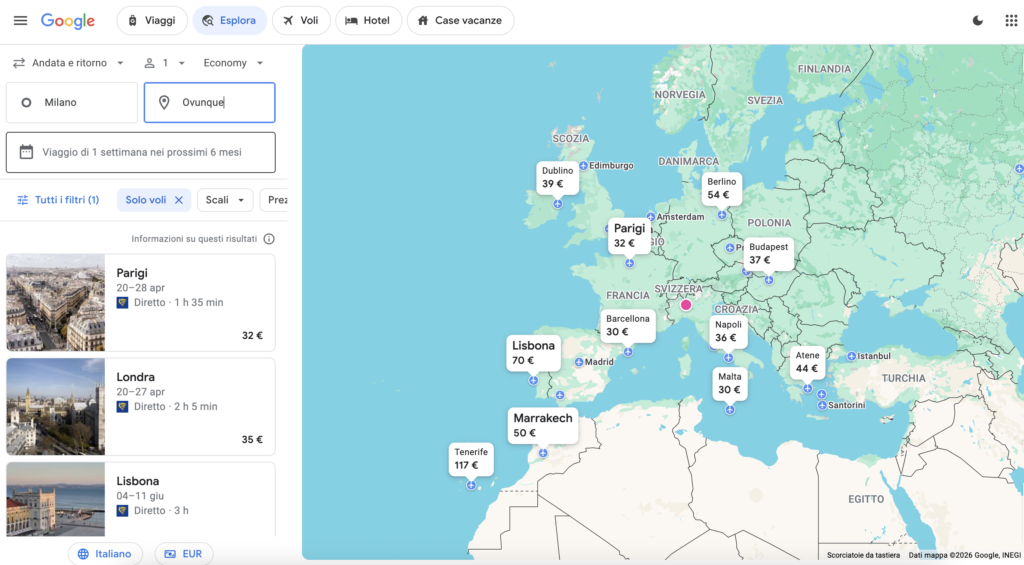Open the Parigi destination result thumbnail
Screen dimensions: 1024x565
56,302
